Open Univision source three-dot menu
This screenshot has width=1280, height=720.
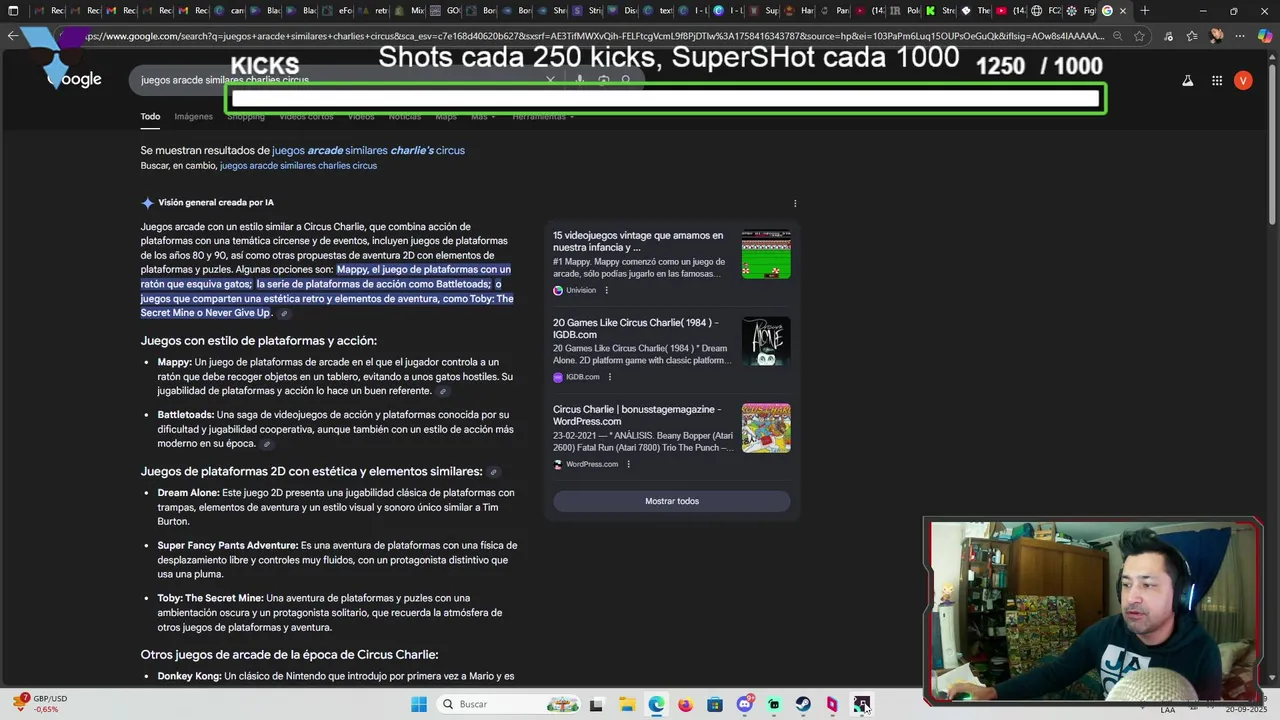click(x=606, y=290)
